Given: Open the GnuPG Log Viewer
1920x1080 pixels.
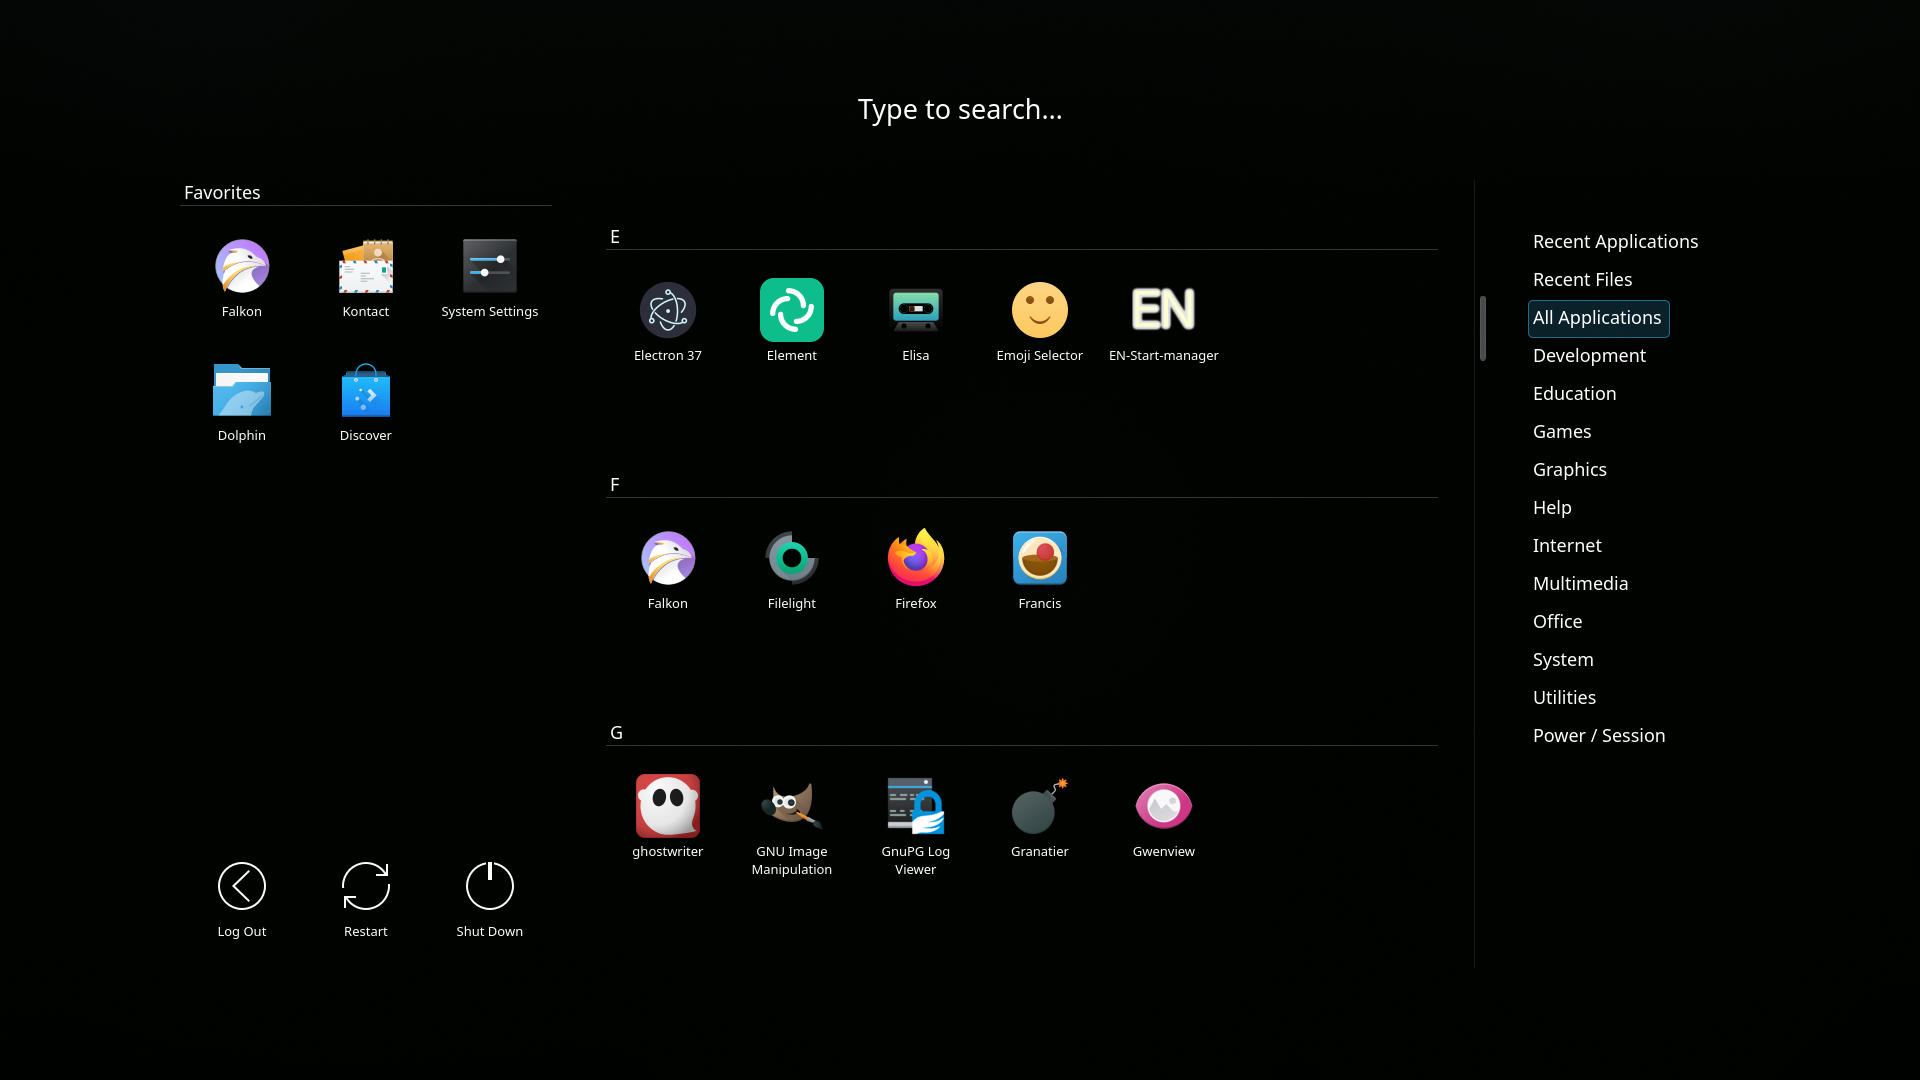Looking at the screenshot, I should 915,816.
